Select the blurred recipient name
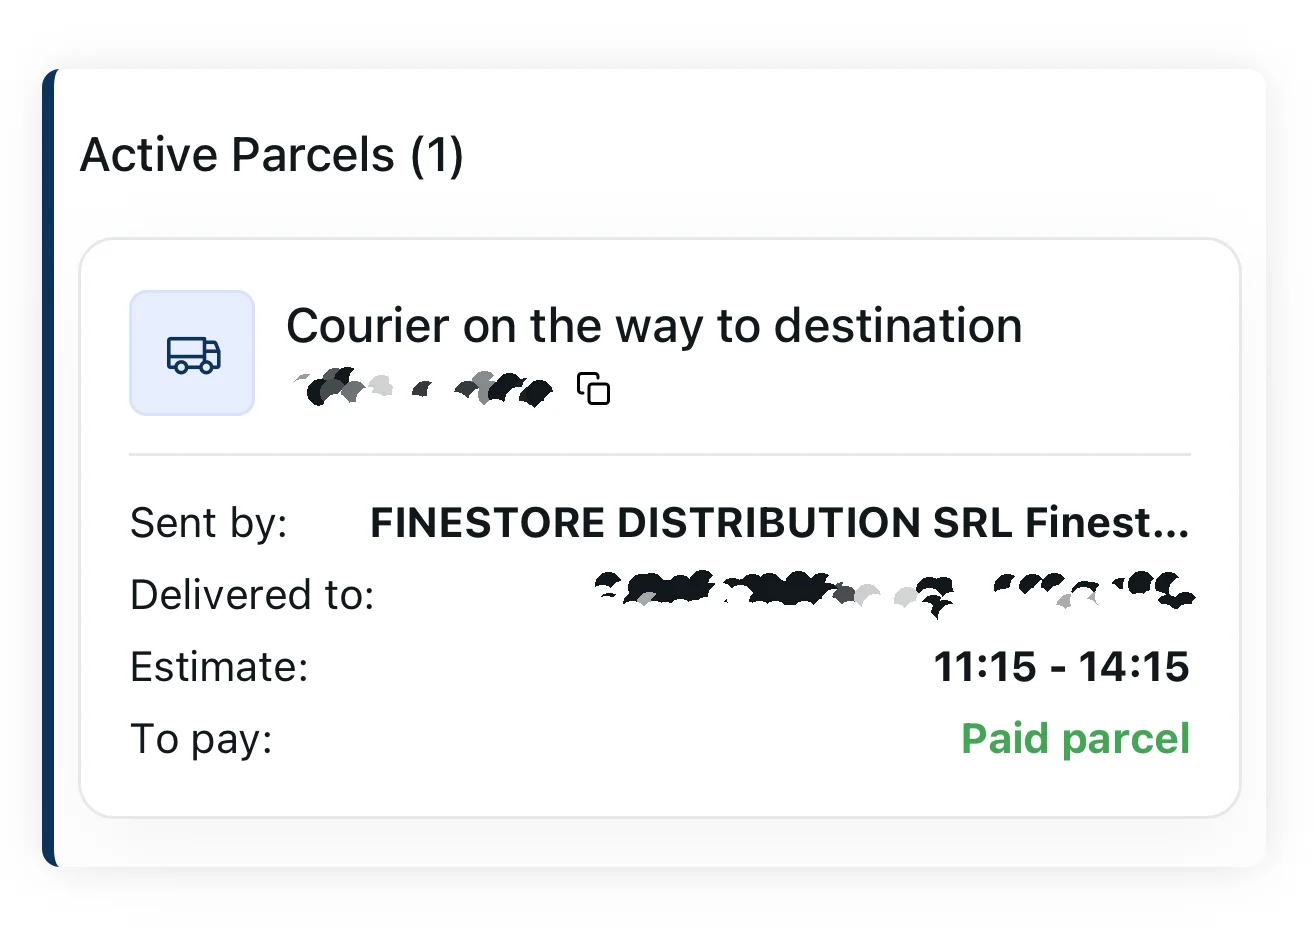 (x=893, y=591)
